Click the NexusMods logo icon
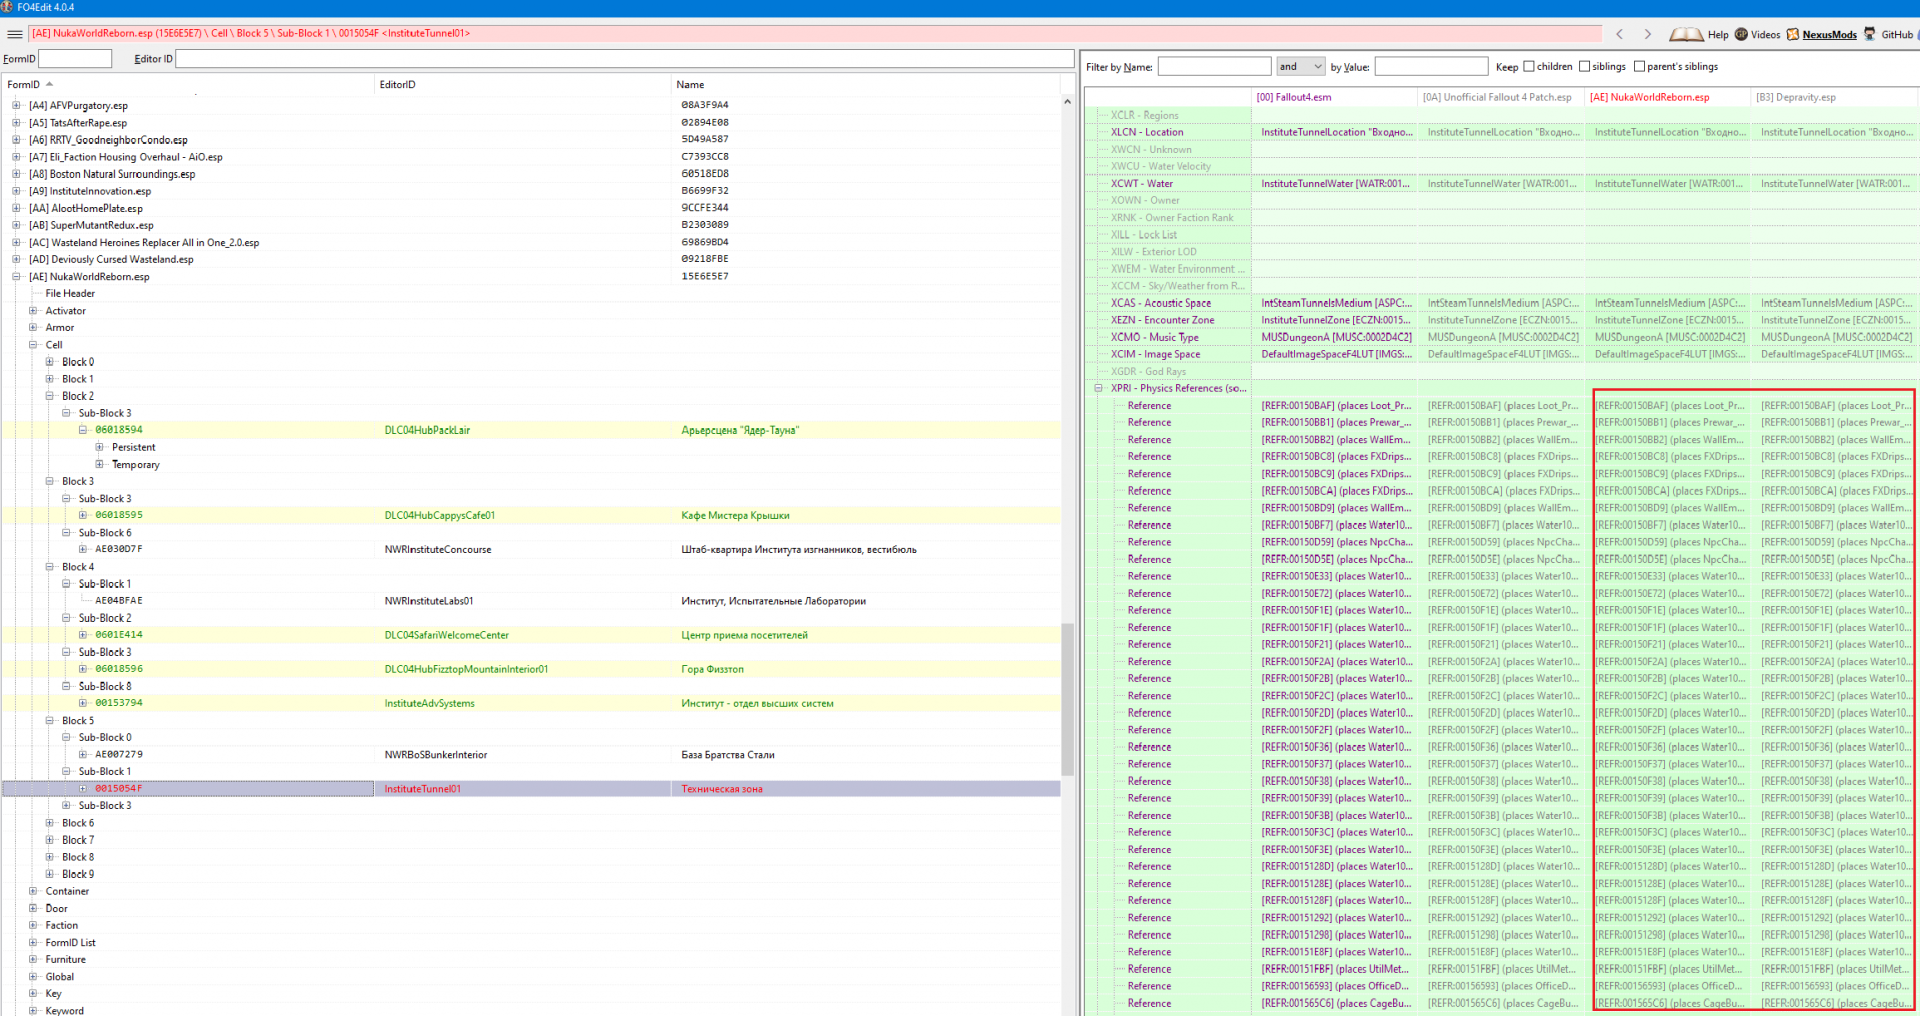1920x1016 pixels. [1793, 34]
